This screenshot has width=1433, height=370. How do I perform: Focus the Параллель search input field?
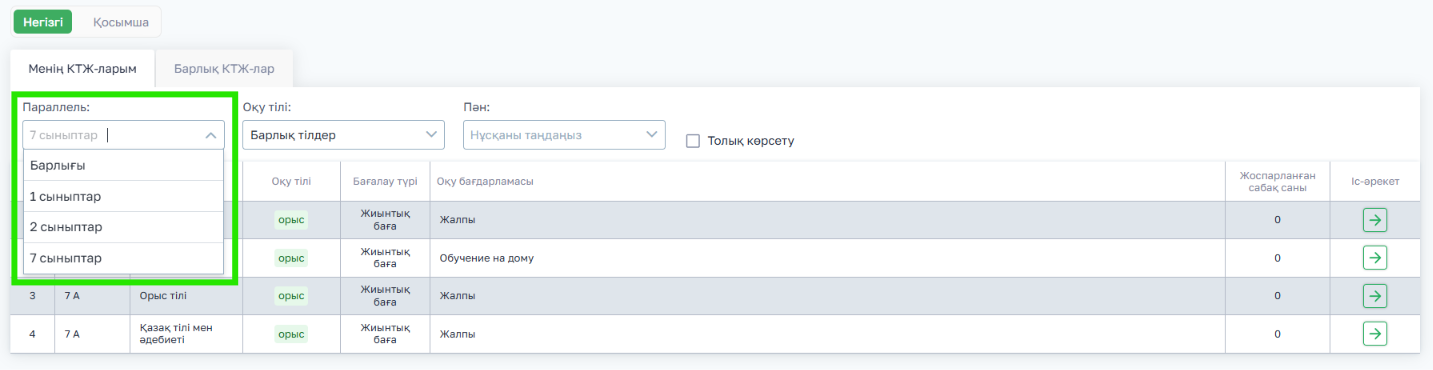pos(110,135)
